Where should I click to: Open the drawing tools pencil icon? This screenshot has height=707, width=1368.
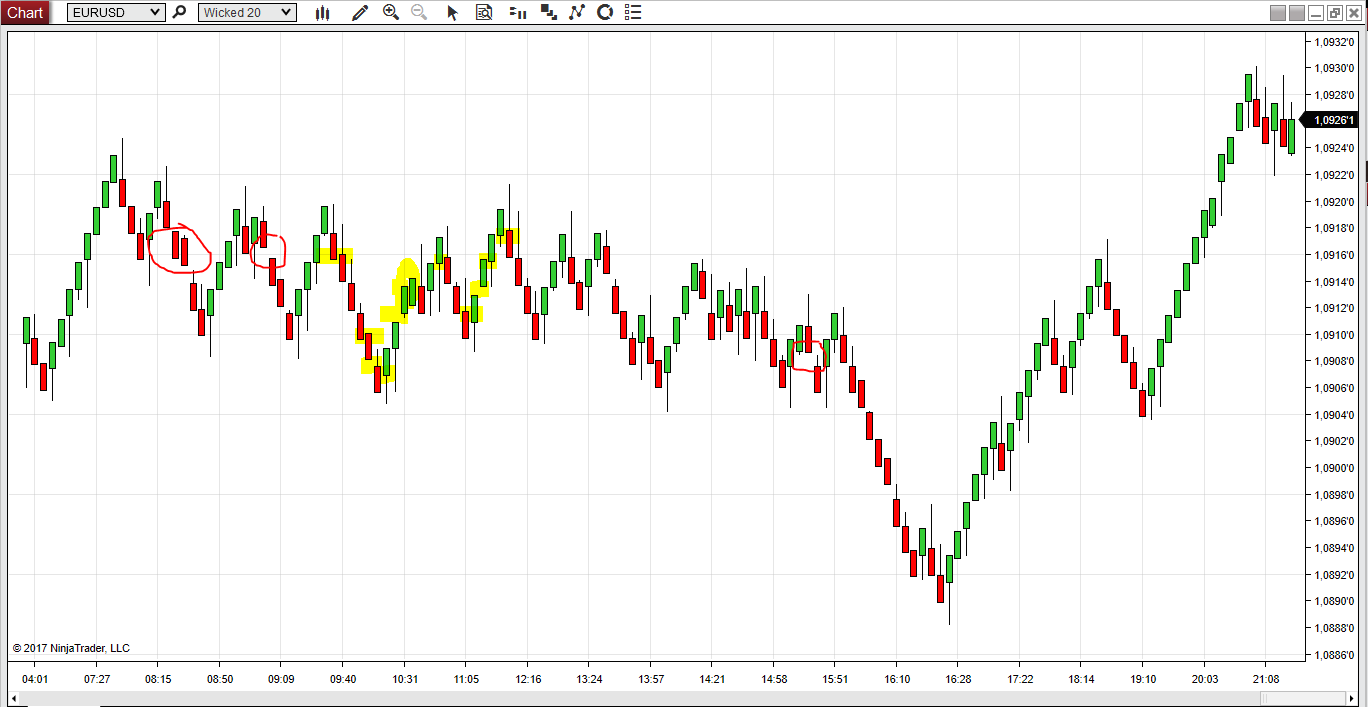[359, 13]
